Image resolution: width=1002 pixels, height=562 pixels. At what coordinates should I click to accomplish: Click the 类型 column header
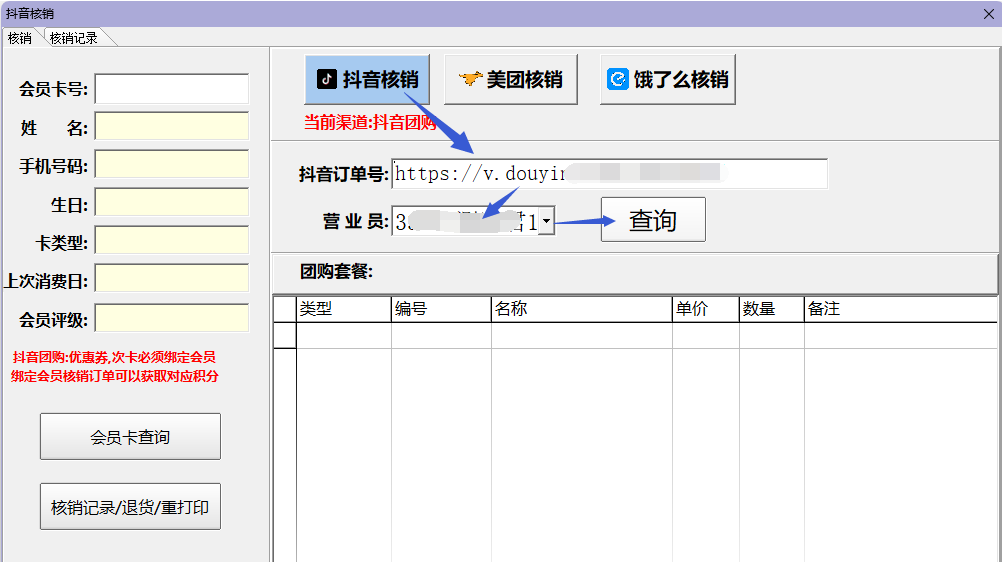coord(344,309)
